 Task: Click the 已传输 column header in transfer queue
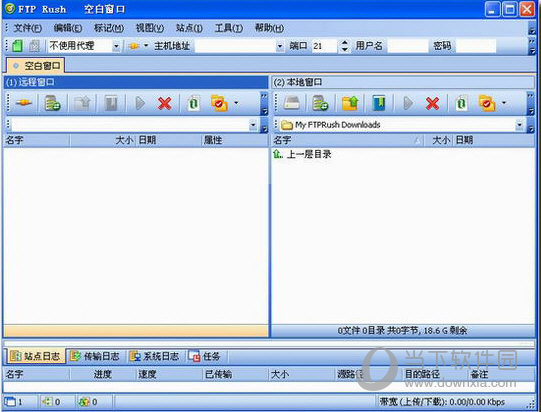coord(235,374)
